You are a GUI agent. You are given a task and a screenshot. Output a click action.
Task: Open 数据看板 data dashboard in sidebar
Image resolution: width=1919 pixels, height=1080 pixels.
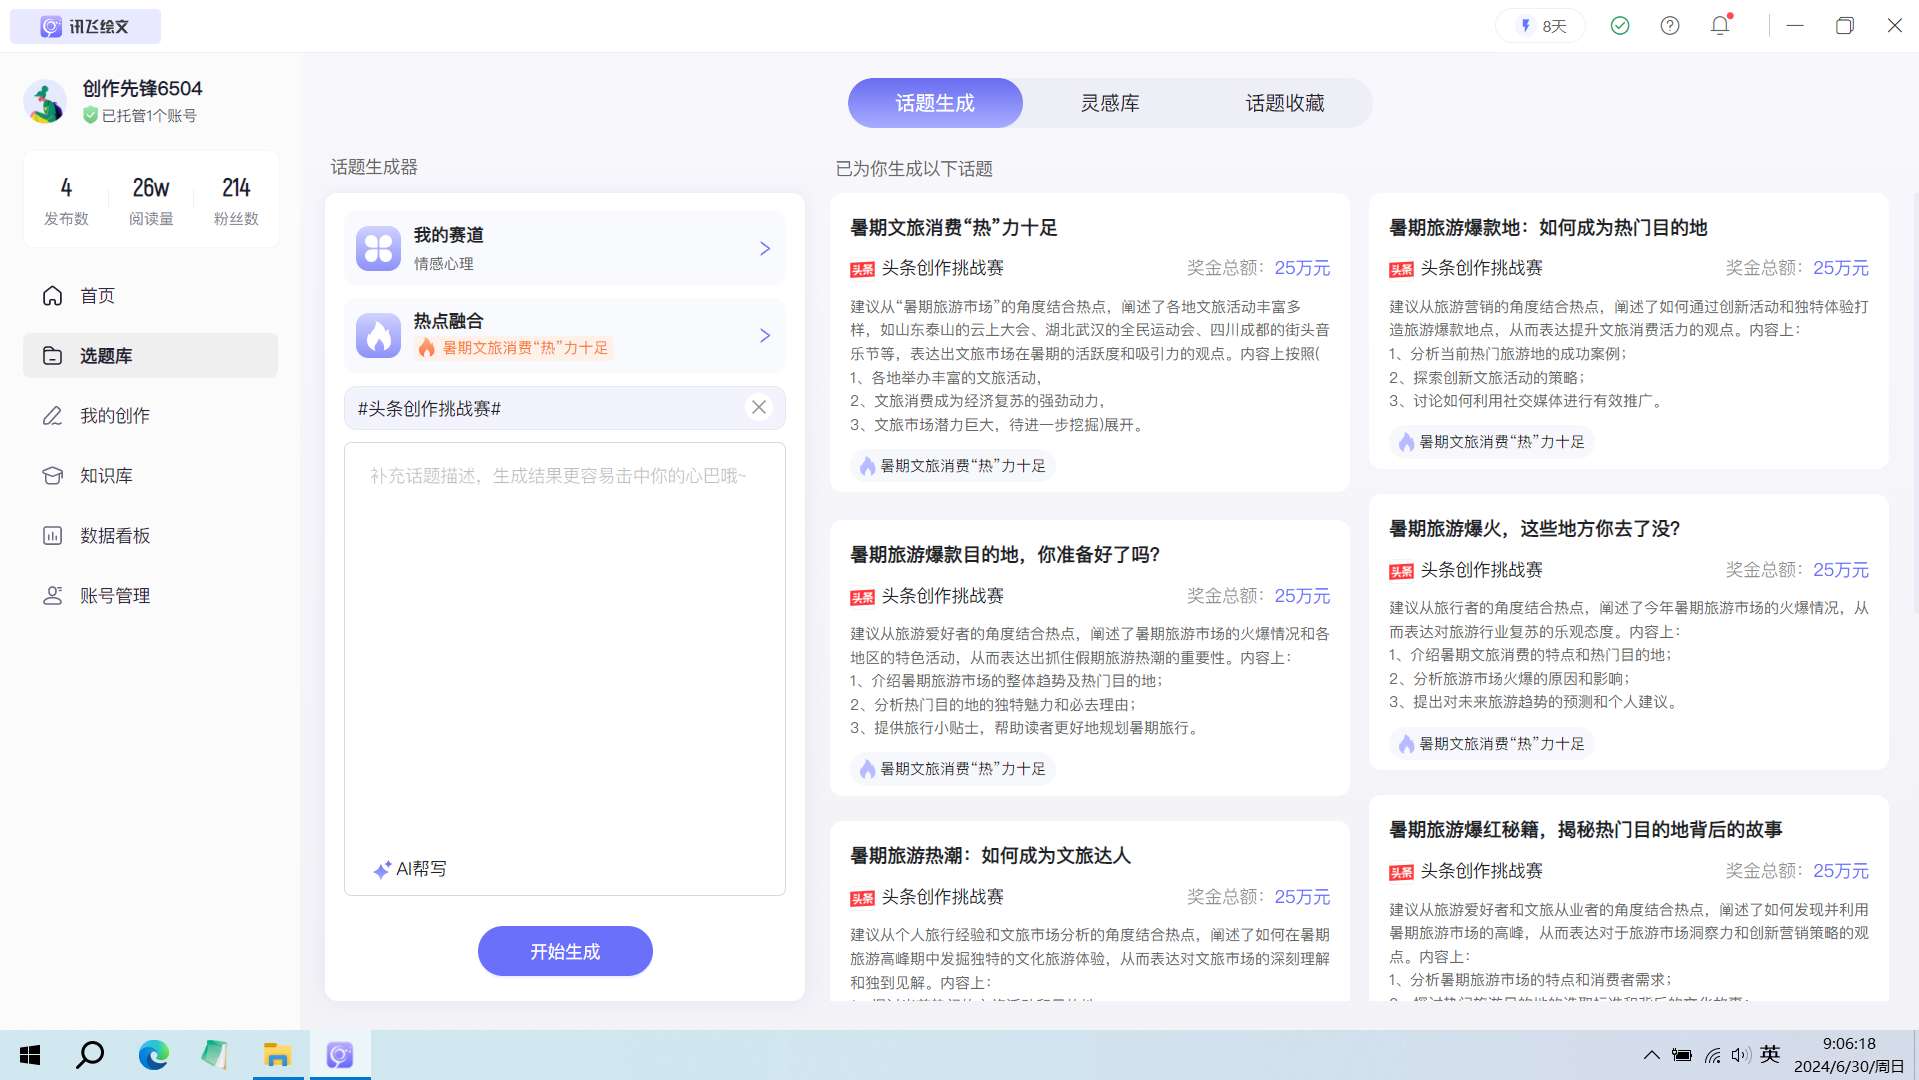pos(114,536)
